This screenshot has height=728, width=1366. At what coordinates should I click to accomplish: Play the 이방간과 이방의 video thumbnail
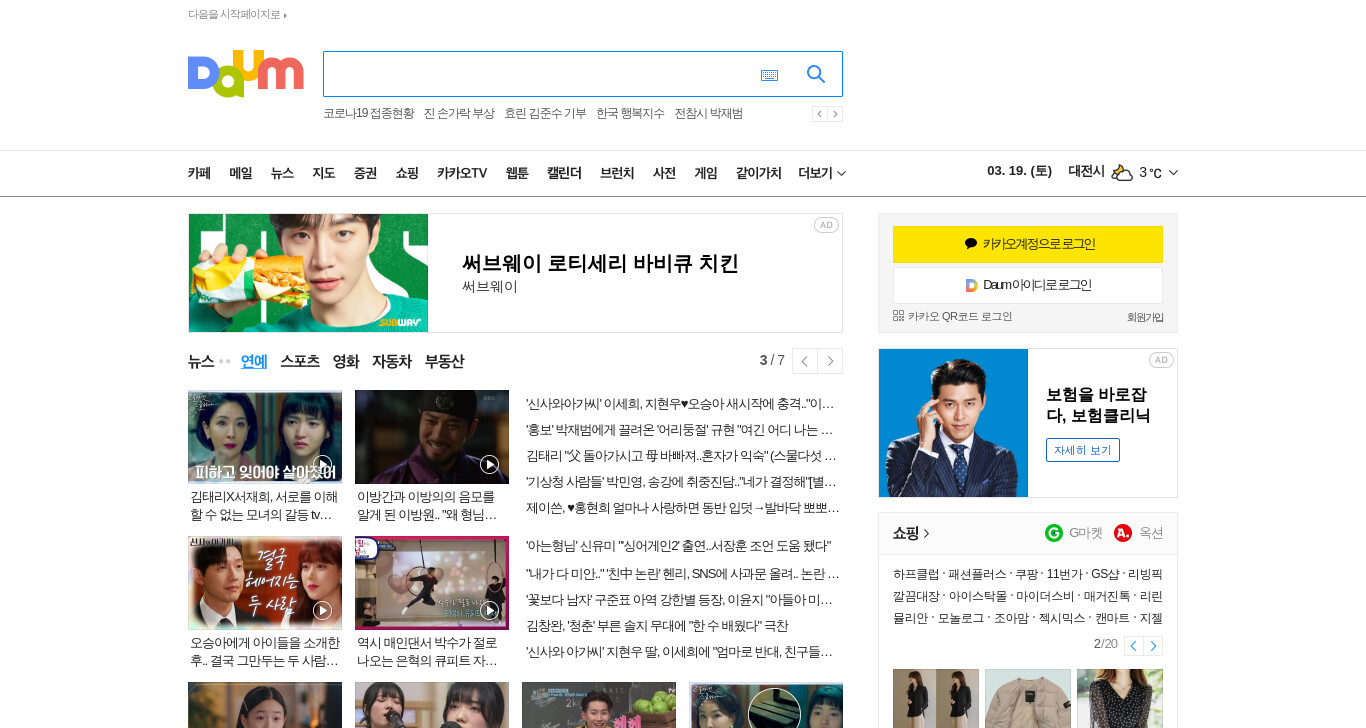[x=432, y=437]
